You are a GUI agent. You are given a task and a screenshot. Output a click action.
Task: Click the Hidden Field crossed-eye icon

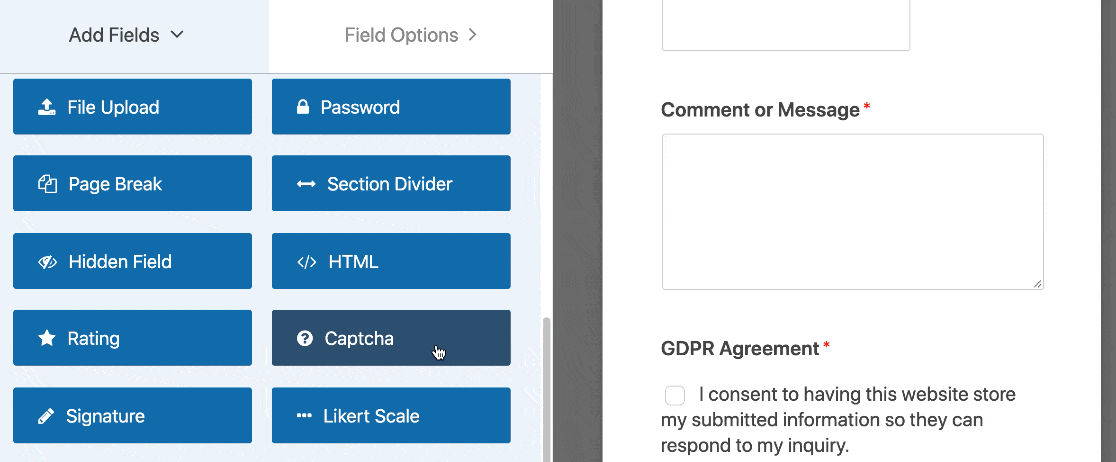click(47, 262)
